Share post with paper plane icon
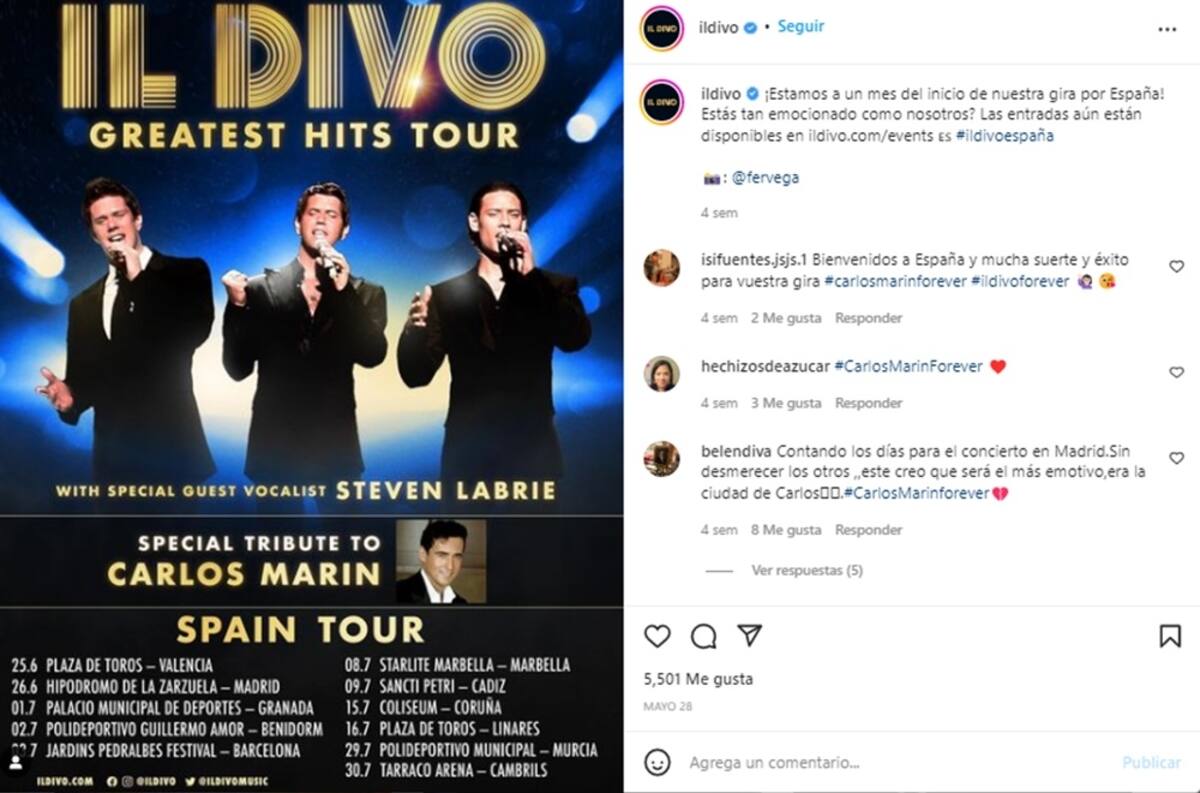Viewport: 1200px width, 793px height. click(x=750, y=636)
